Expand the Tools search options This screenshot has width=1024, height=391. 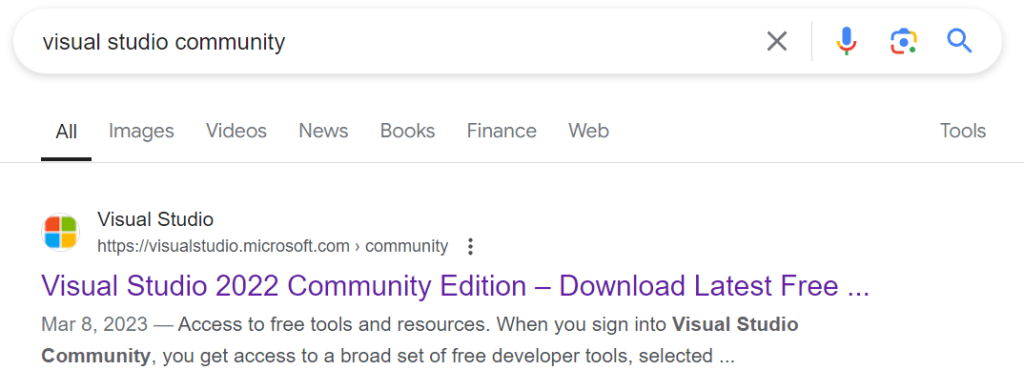tap(963, 131)
